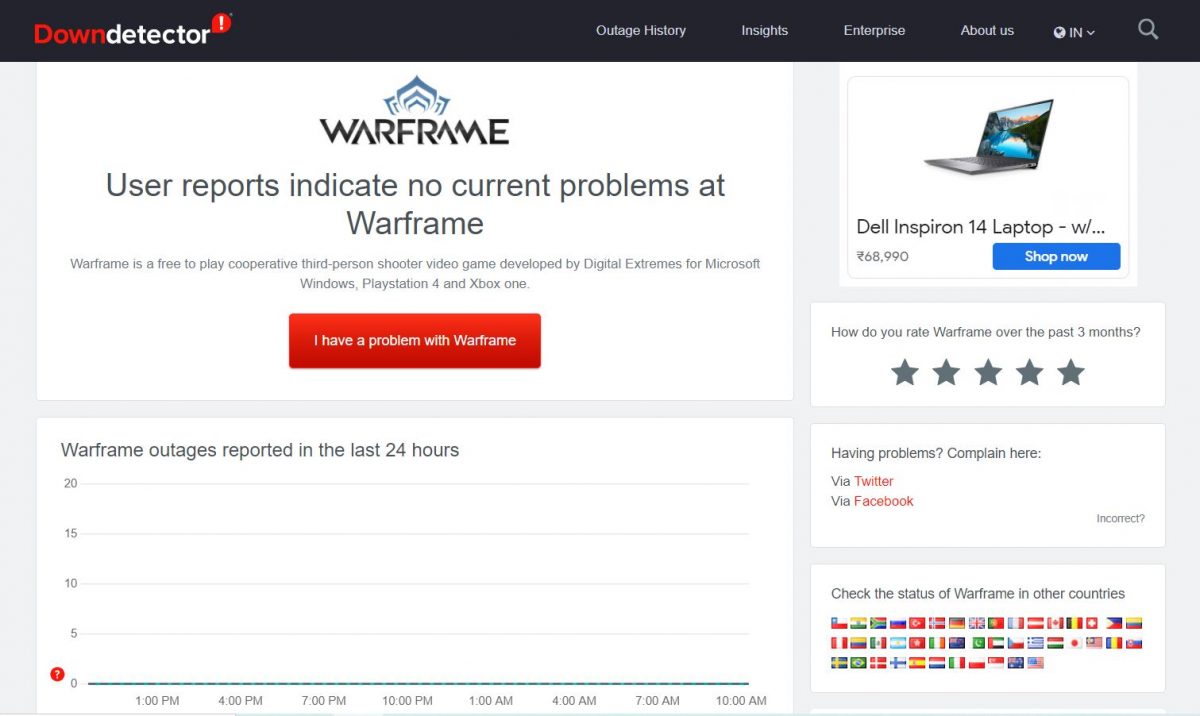Select the Canada flag

click(x=1055, y=623)
